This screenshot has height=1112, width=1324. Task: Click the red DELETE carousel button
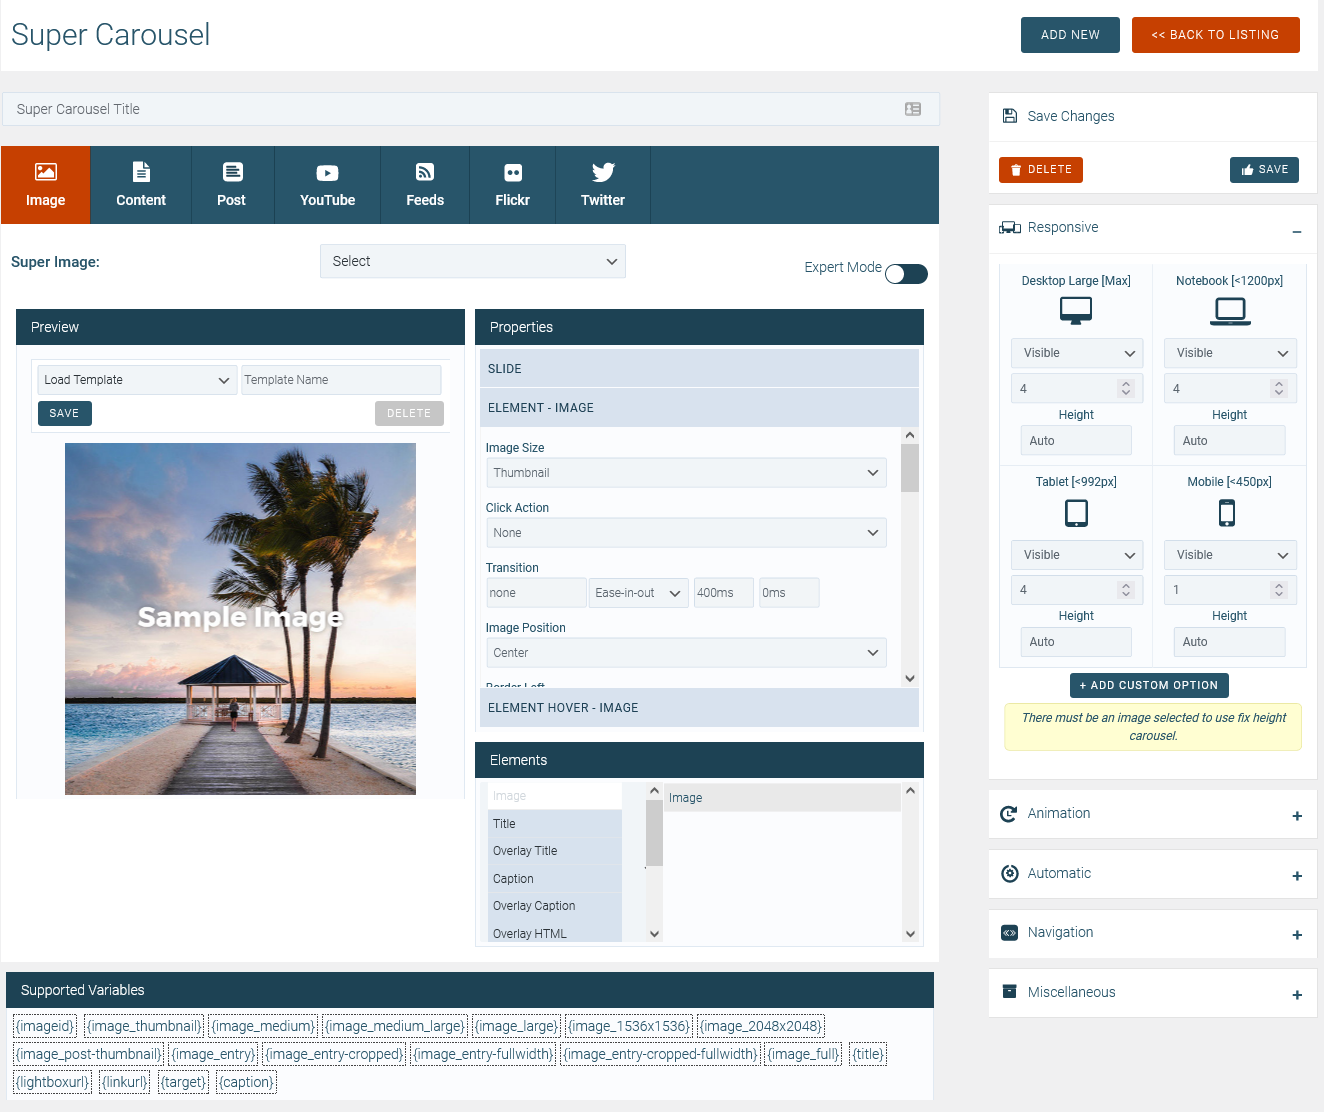[x=1041, y=170]
